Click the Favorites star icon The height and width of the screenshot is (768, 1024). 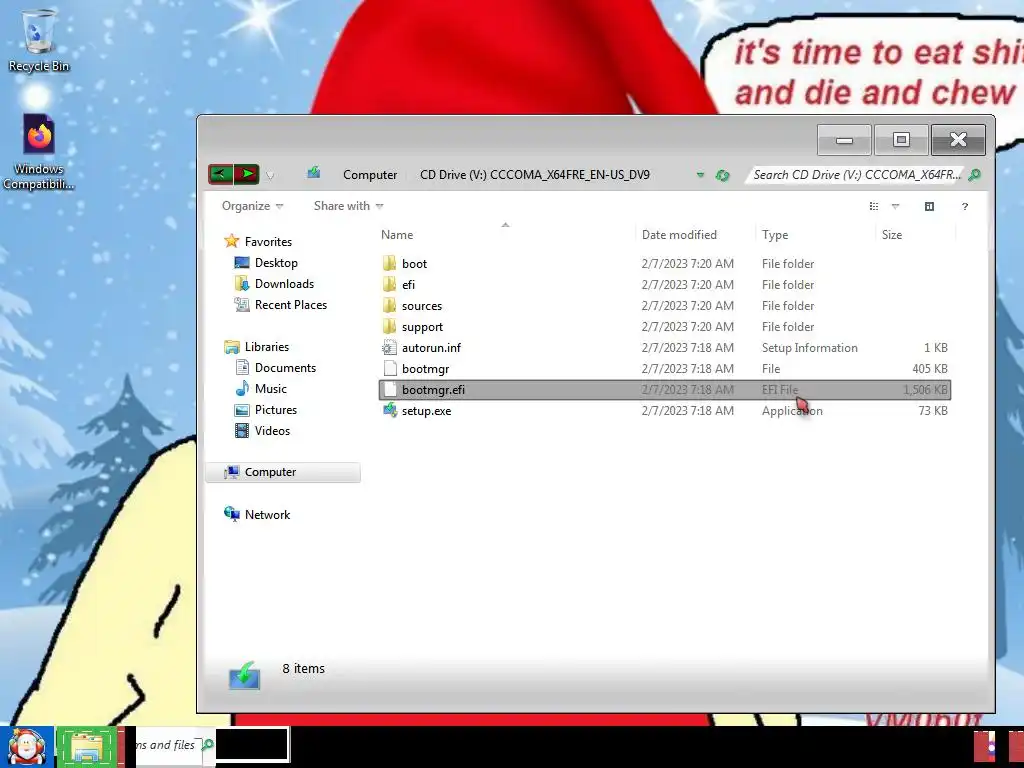tap(231, 241)
